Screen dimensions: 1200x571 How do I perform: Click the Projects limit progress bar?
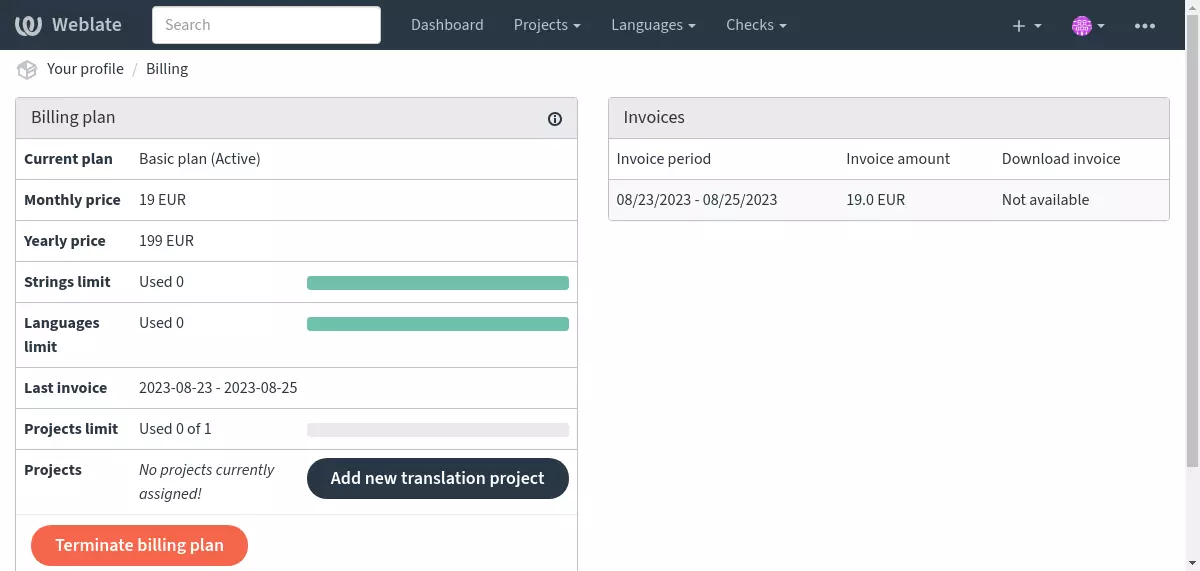tap(438, 430)
